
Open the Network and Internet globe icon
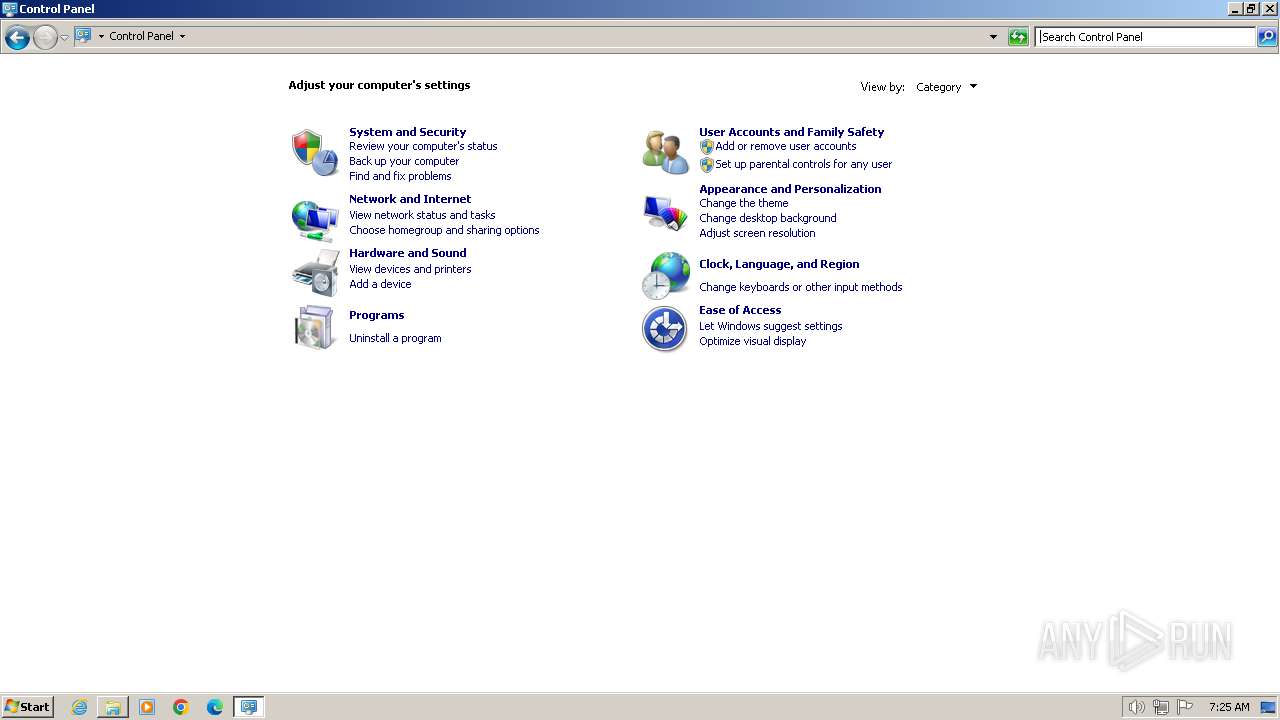(x=315, y=220)
